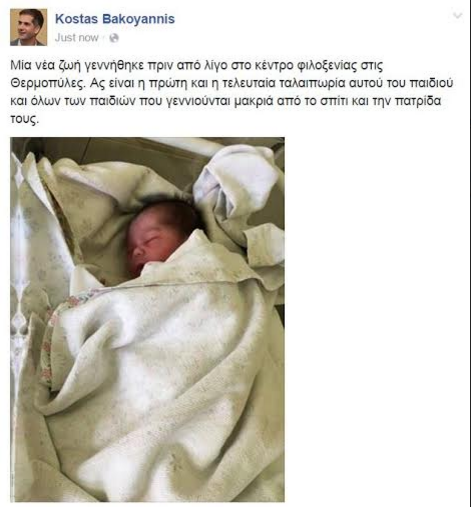Click the phrase 'κέντρο φιλοξενίας' in the text

coord(297,65)
